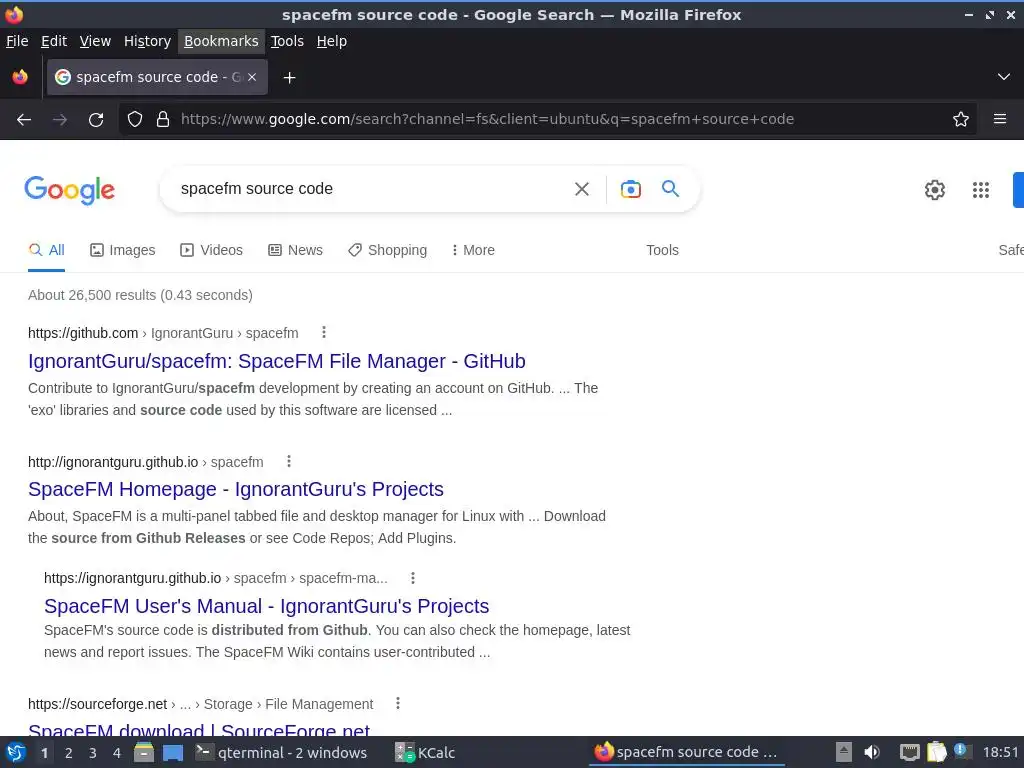Click the show desktop taskbar icon

tap(172, 753)
